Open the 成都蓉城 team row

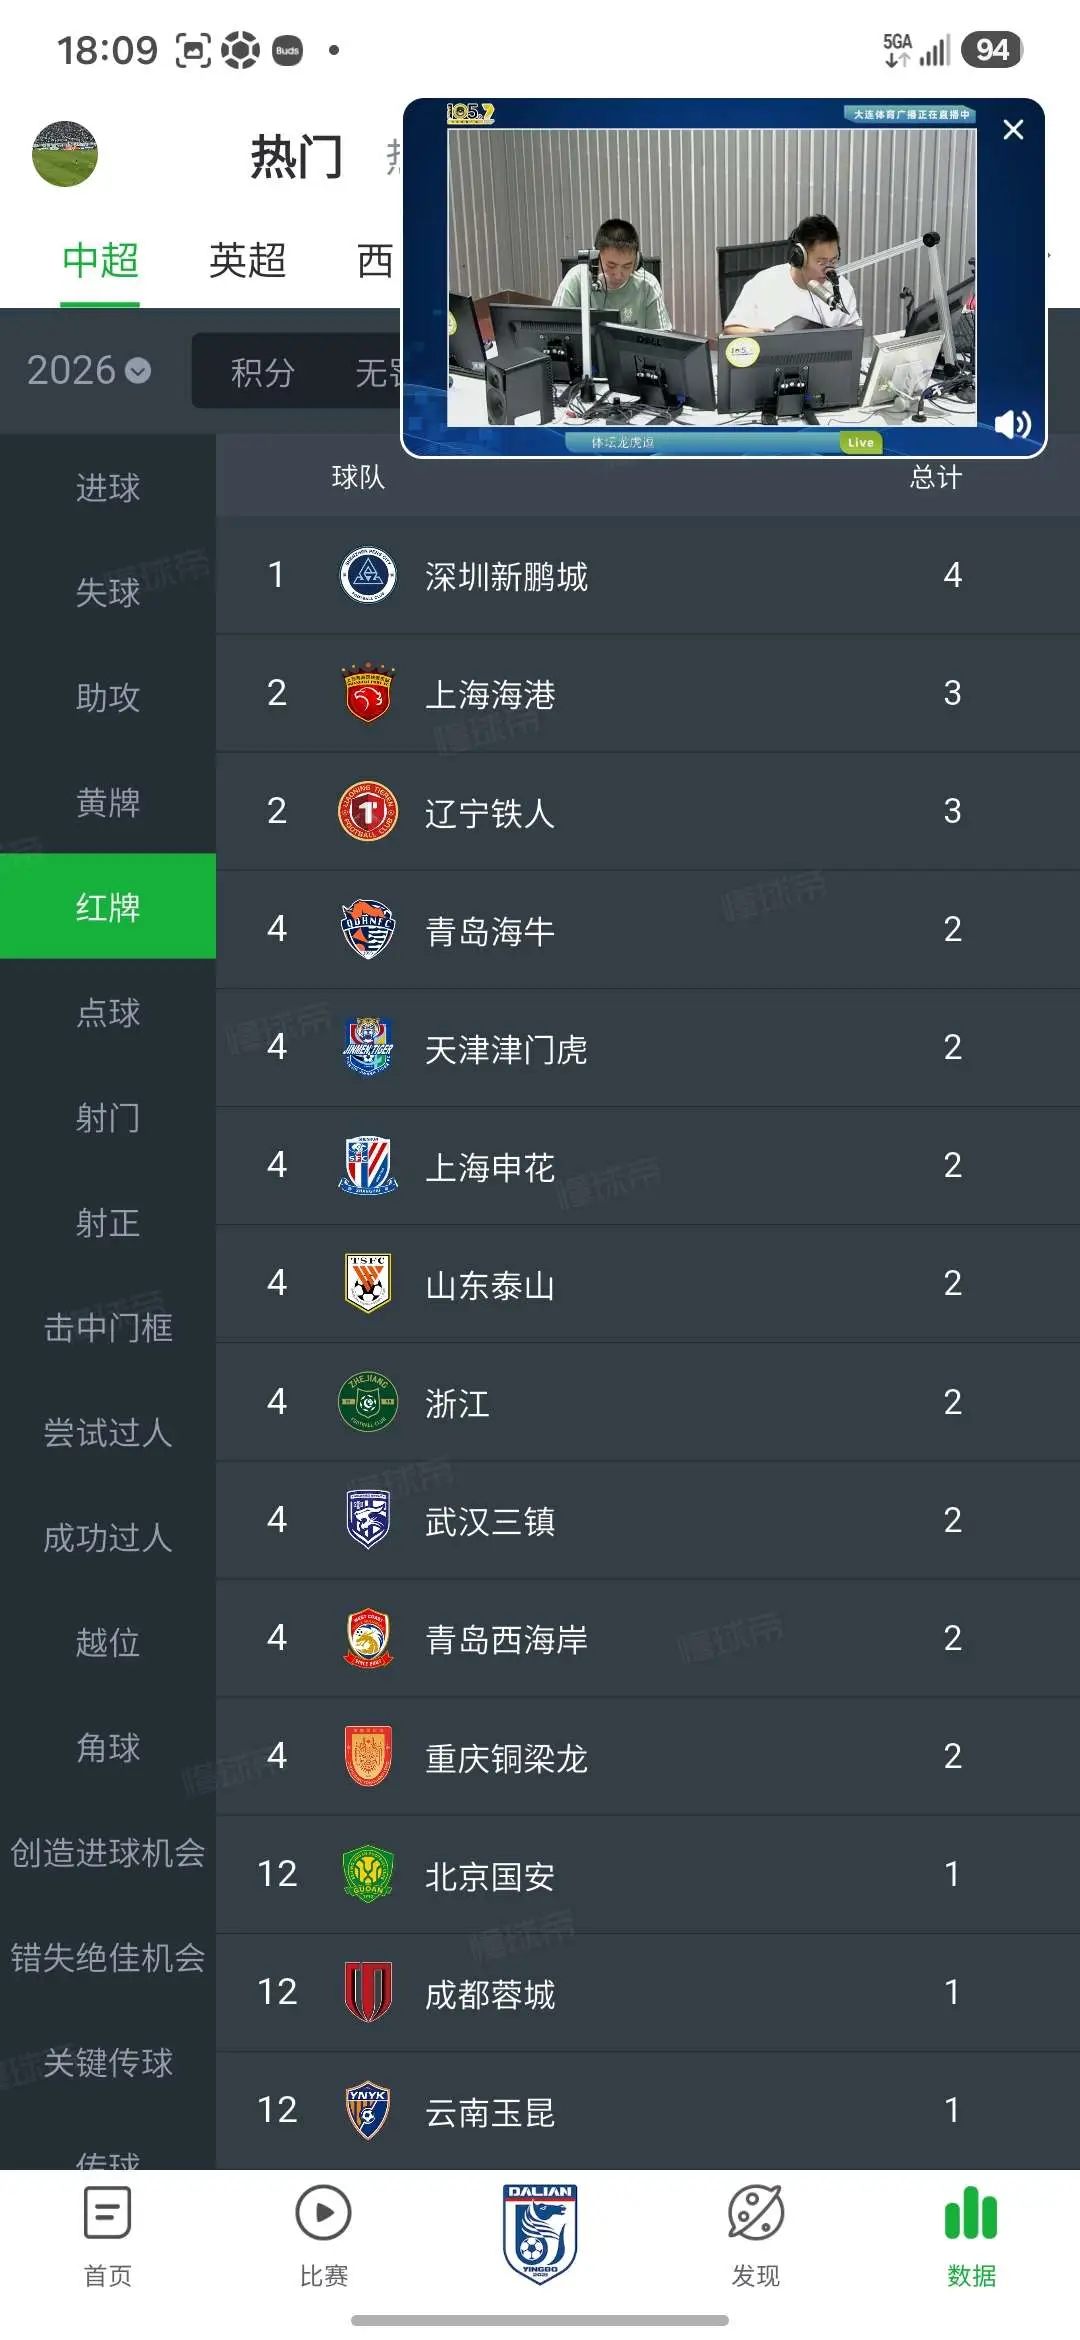pos(648,1992)
